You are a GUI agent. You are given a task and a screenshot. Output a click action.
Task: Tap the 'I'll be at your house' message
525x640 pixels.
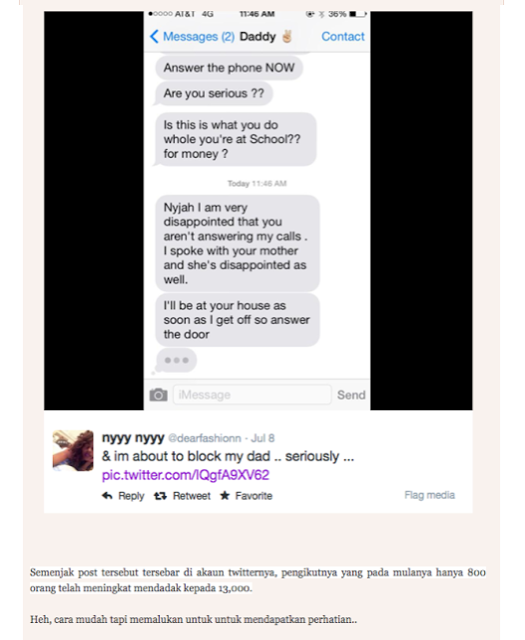click(237, 320)
